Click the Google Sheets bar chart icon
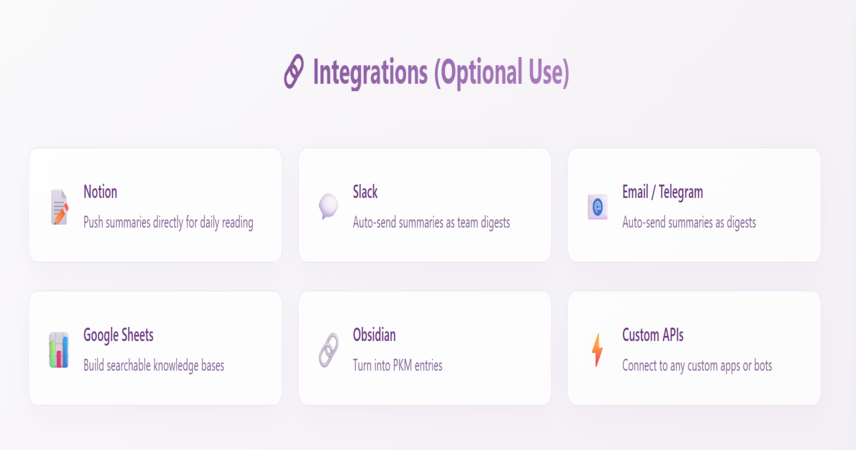The width and height of the screenshot is (856, 450). (x=59, y=350)
